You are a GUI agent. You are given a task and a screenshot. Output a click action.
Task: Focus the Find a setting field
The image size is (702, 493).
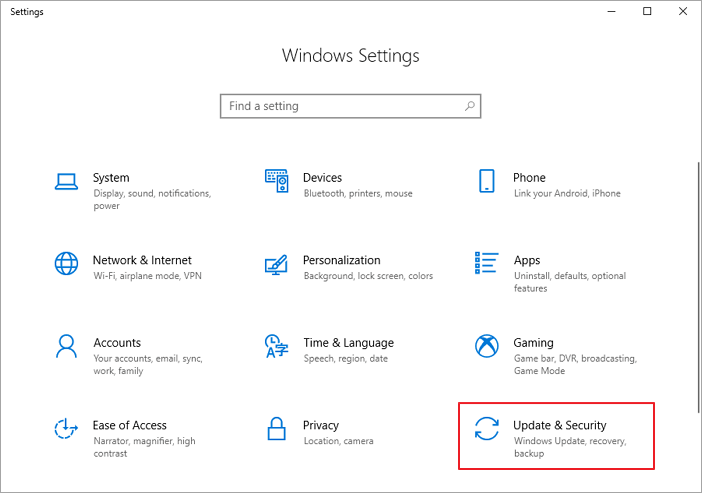pos(340,106)
